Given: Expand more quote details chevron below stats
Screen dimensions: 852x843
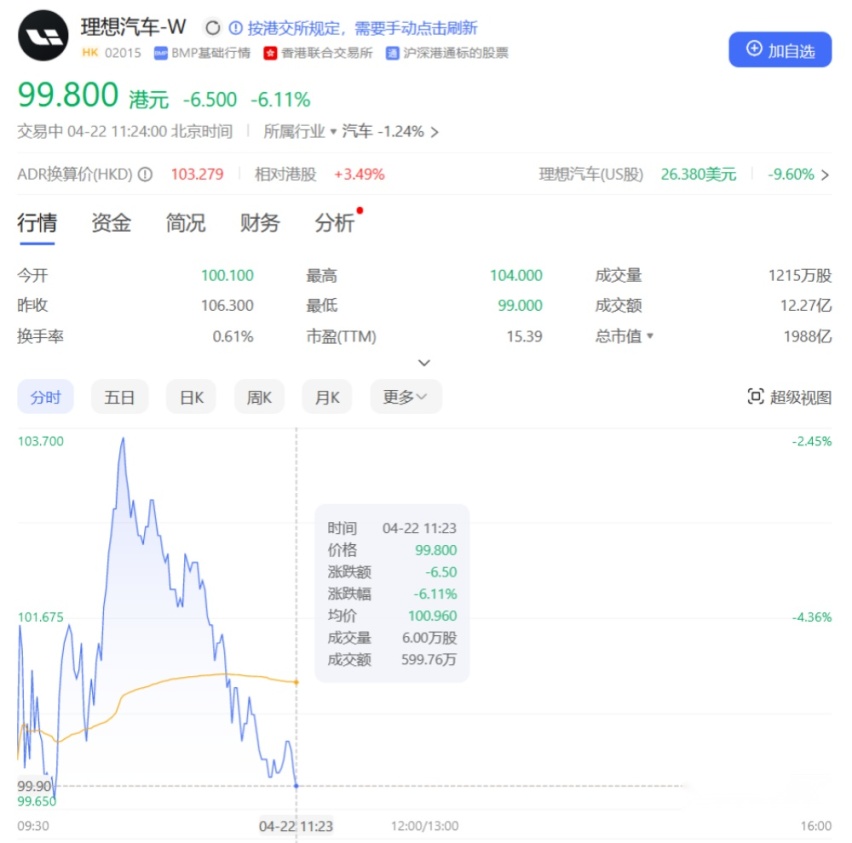Looking at the screenshot, I should coord(424,363).
